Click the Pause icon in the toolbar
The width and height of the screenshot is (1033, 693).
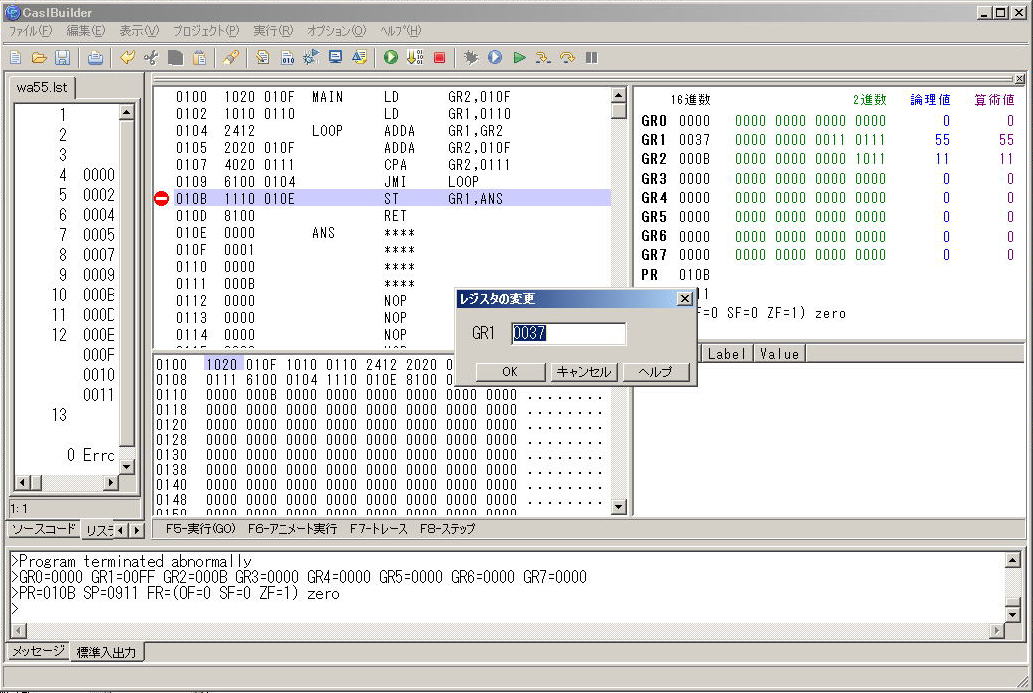tap(591, 58)
